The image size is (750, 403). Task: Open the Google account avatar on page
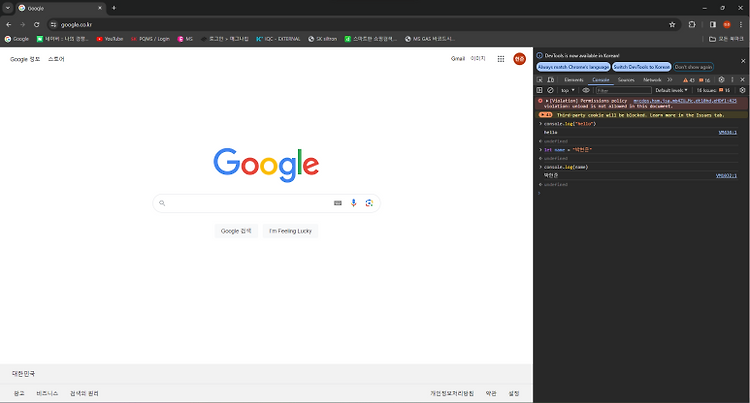pos(519,59)
